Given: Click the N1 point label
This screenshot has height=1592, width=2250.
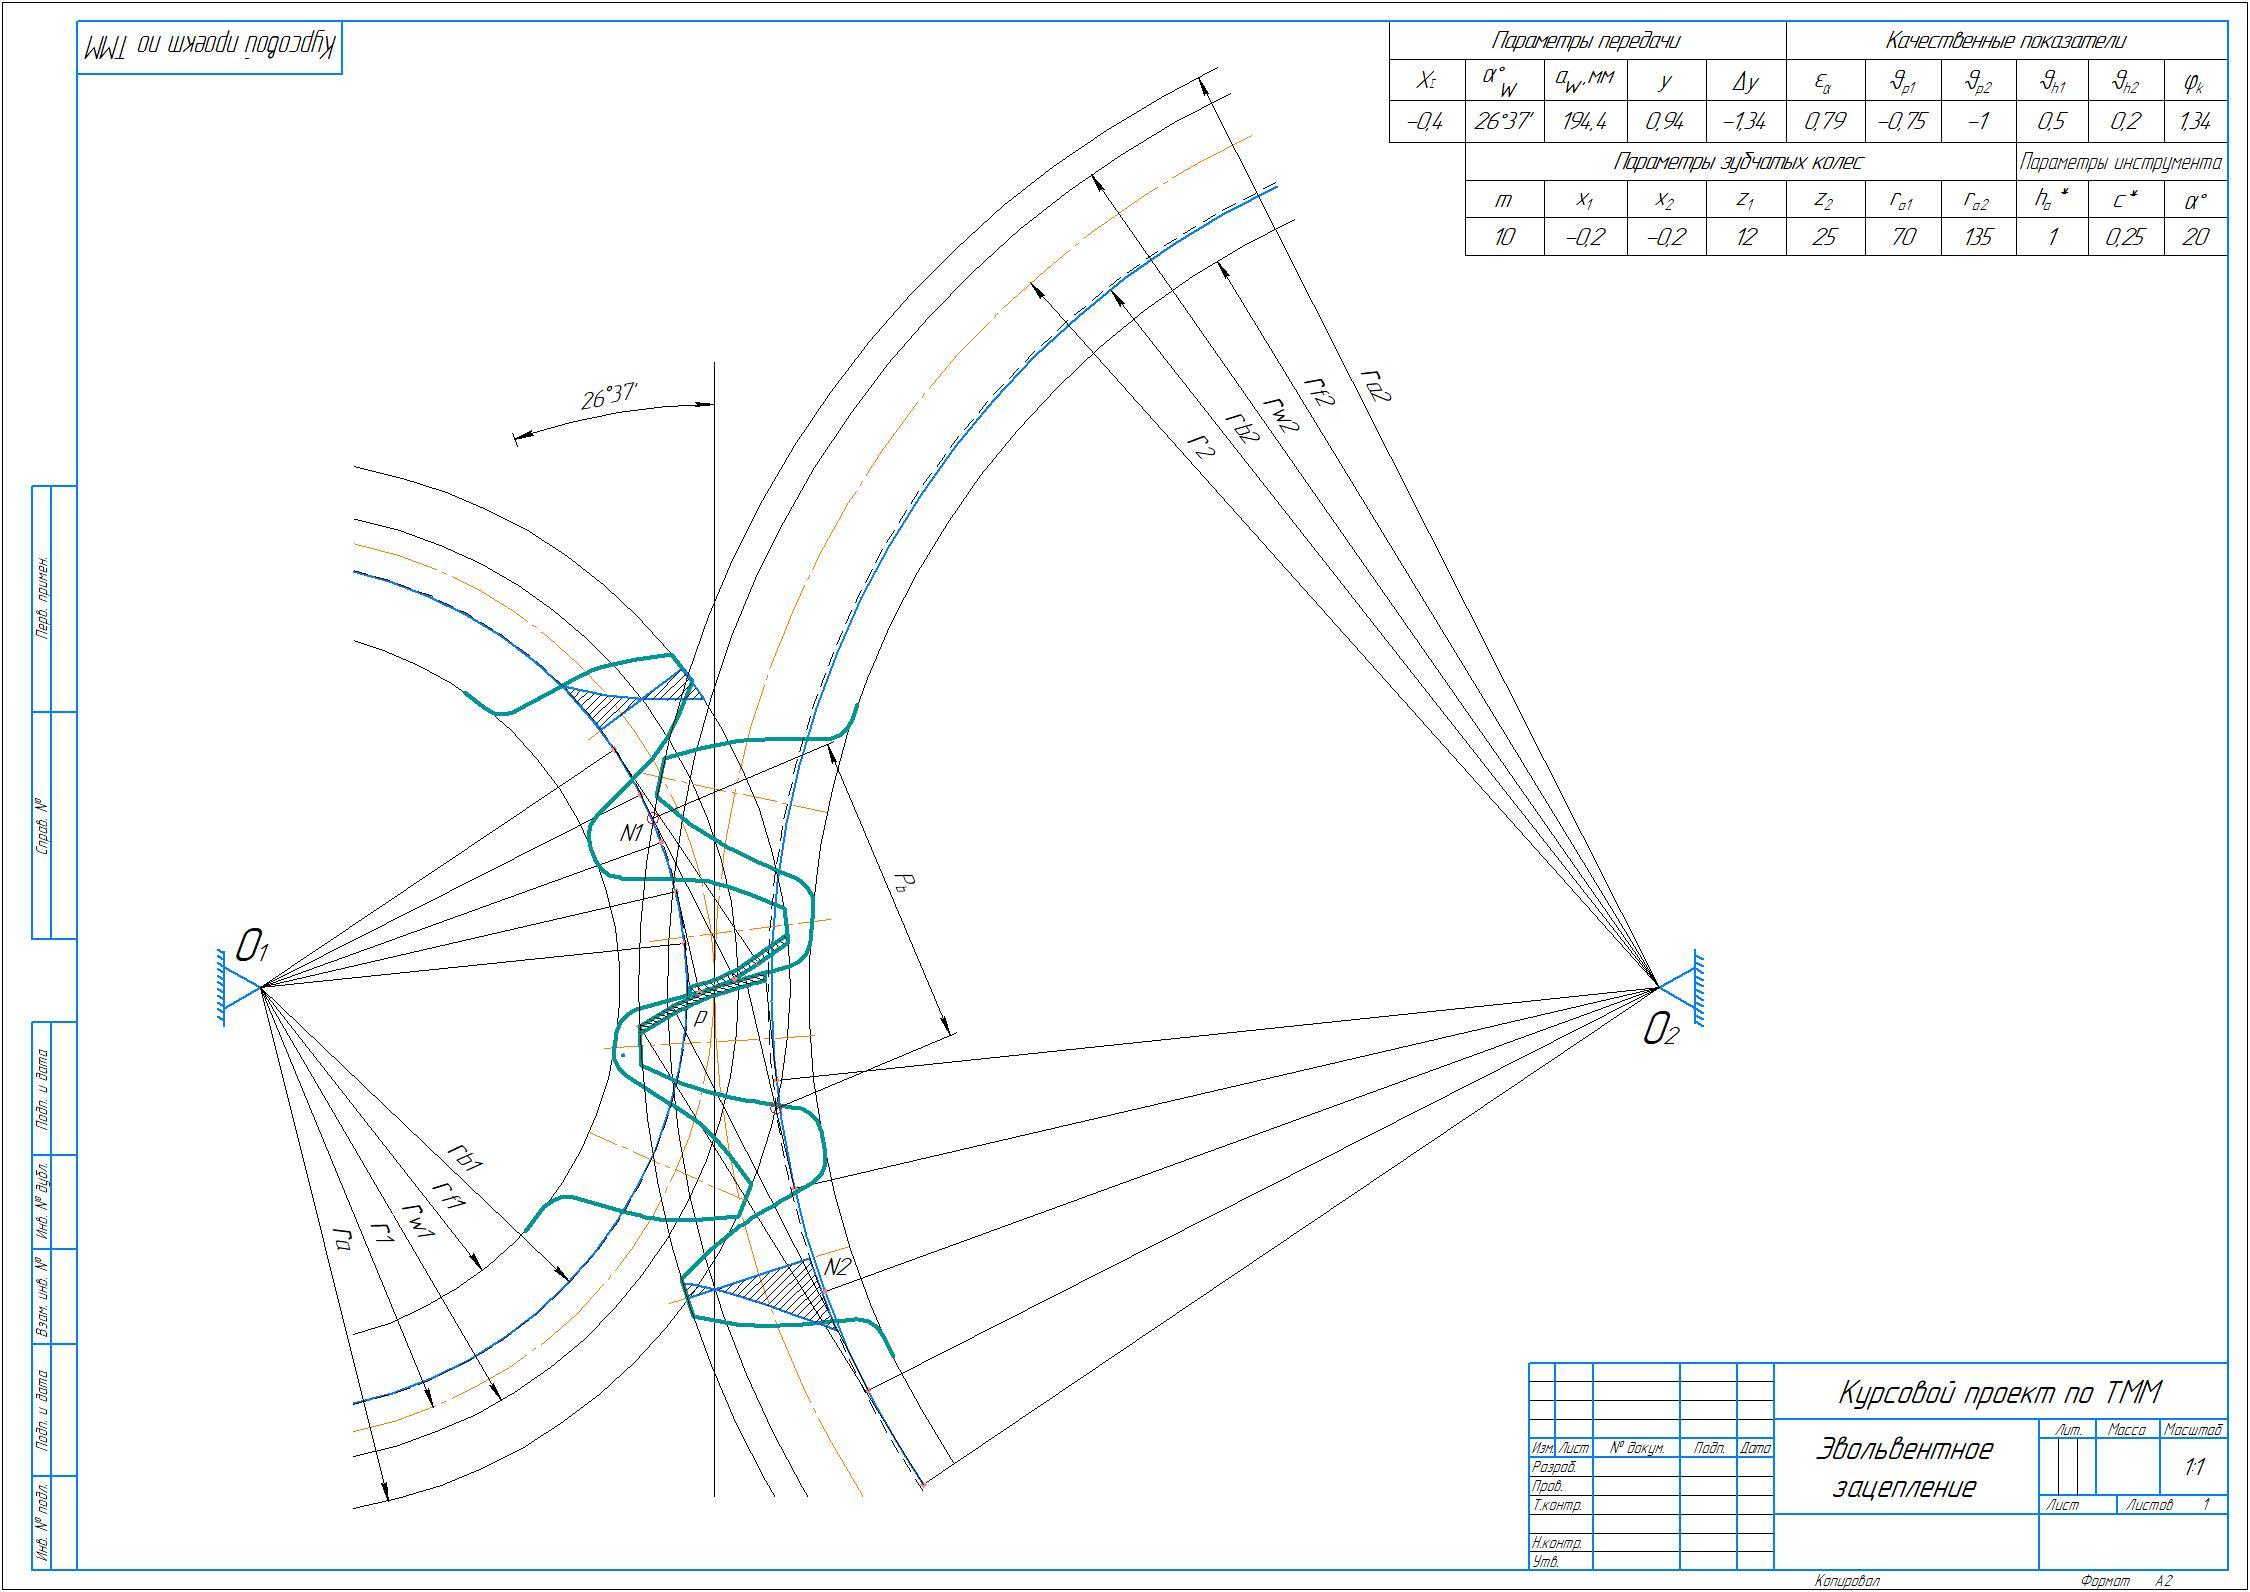Looking at the screenshot, I should click(x=633, y=831).
